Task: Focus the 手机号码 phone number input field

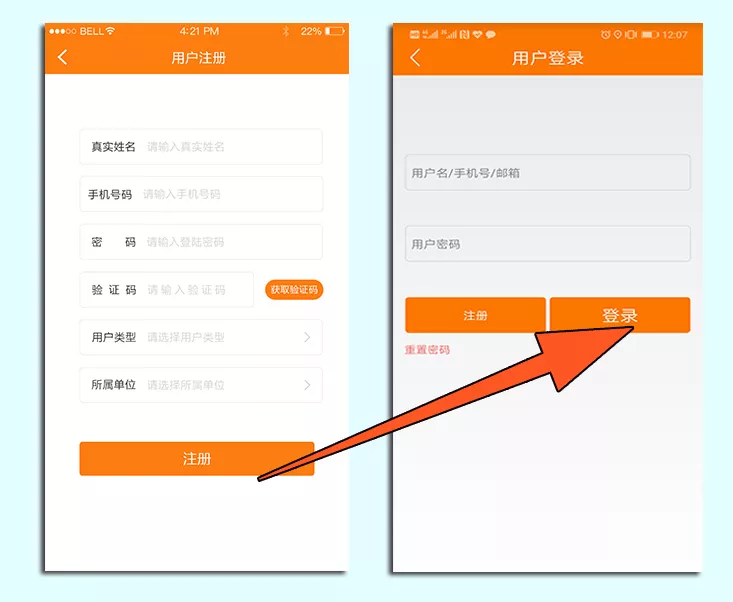Action: click(x=230, y=194)
